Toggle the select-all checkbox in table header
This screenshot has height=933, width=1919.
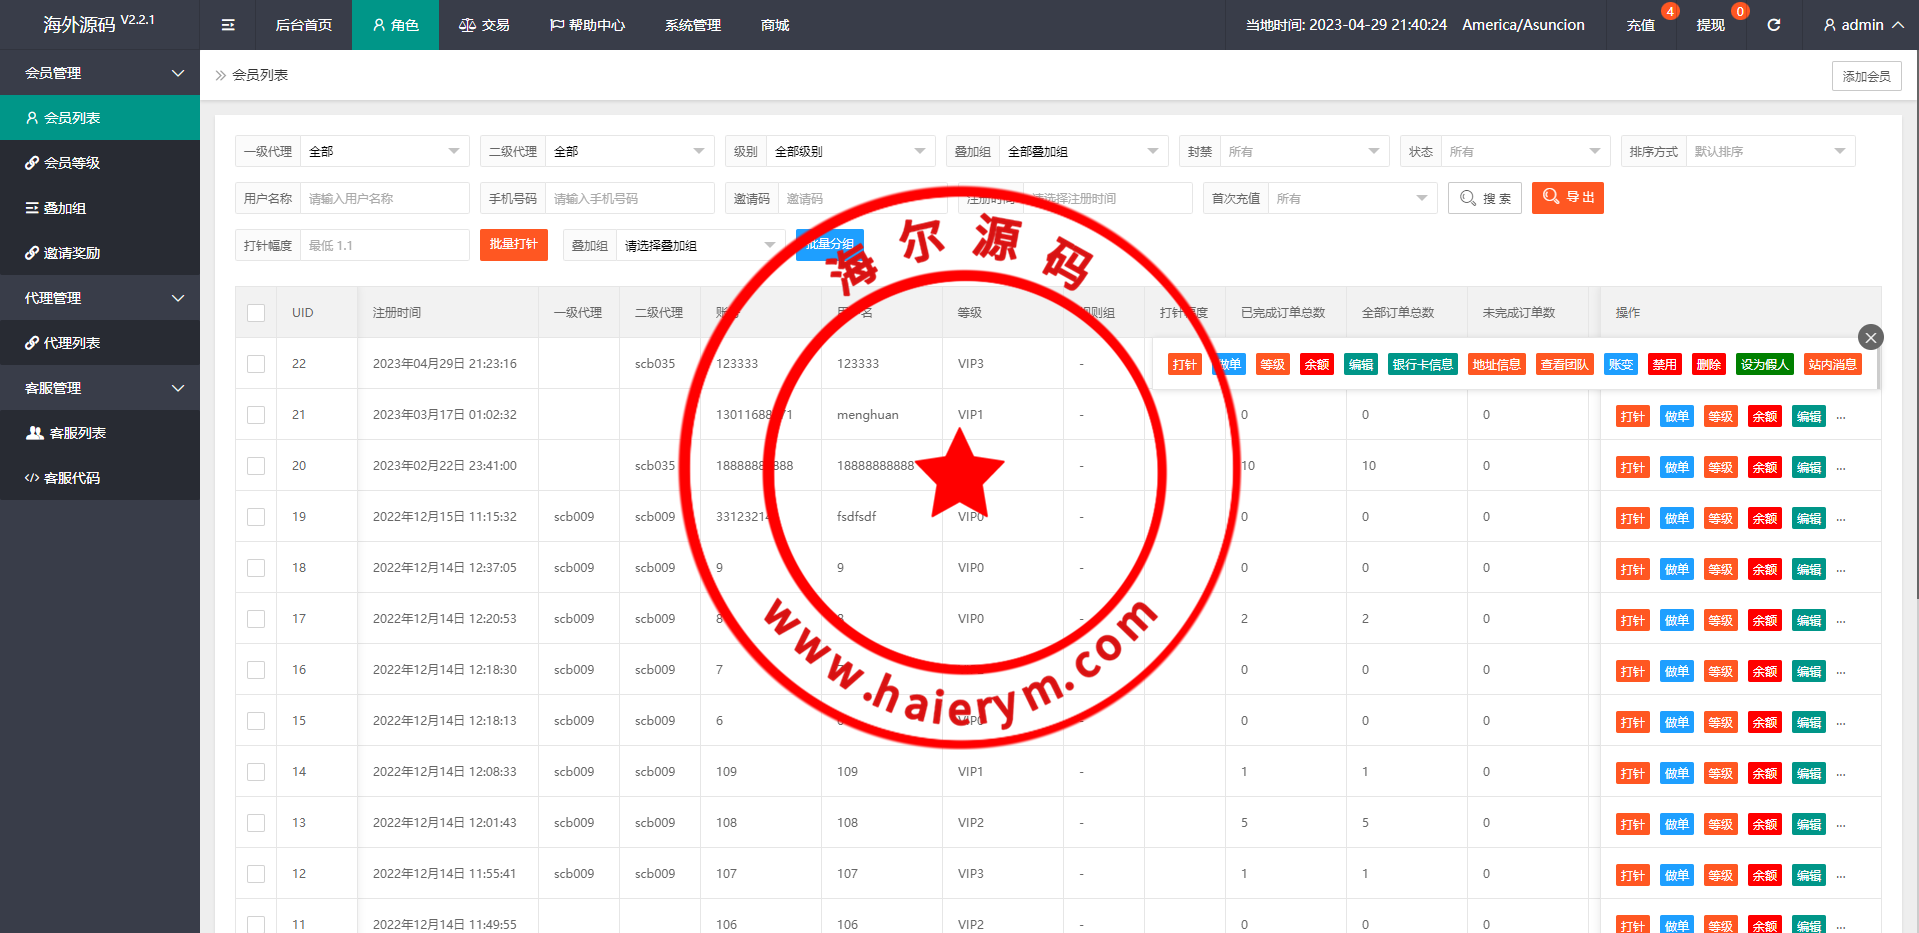tap(256, 313)
